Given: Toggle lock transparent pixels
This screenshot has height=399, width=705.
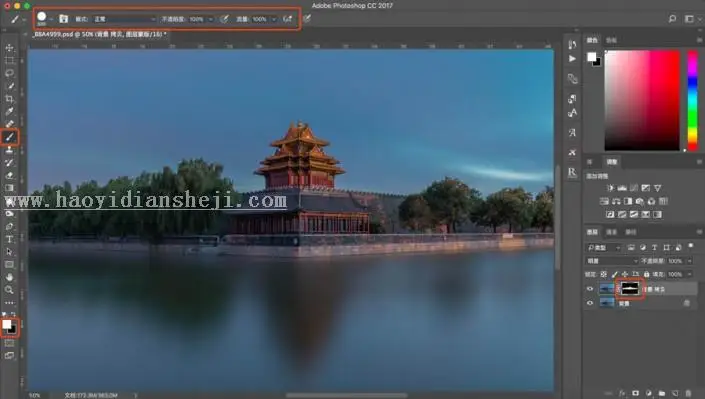Looking at the screenshot, I should coord(603,274).
